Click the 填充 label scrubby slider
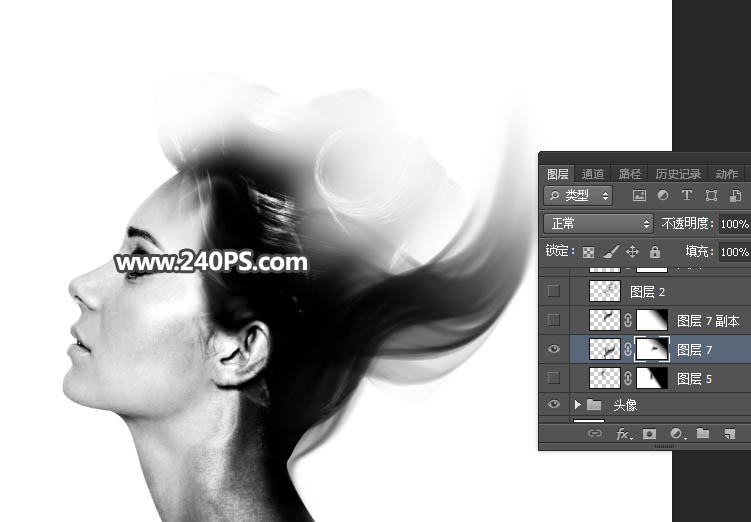Screen dimensions: 751x522 (699, 251)
